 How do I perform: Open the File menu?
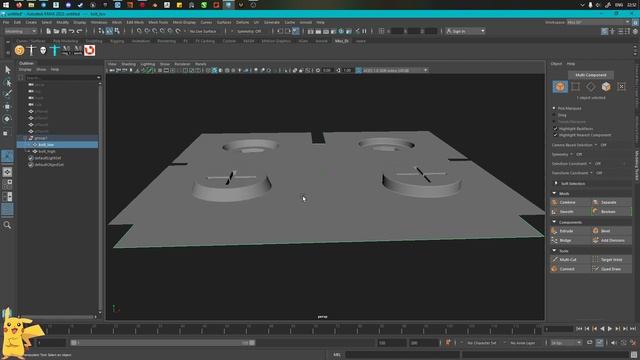tap(6, 22)
